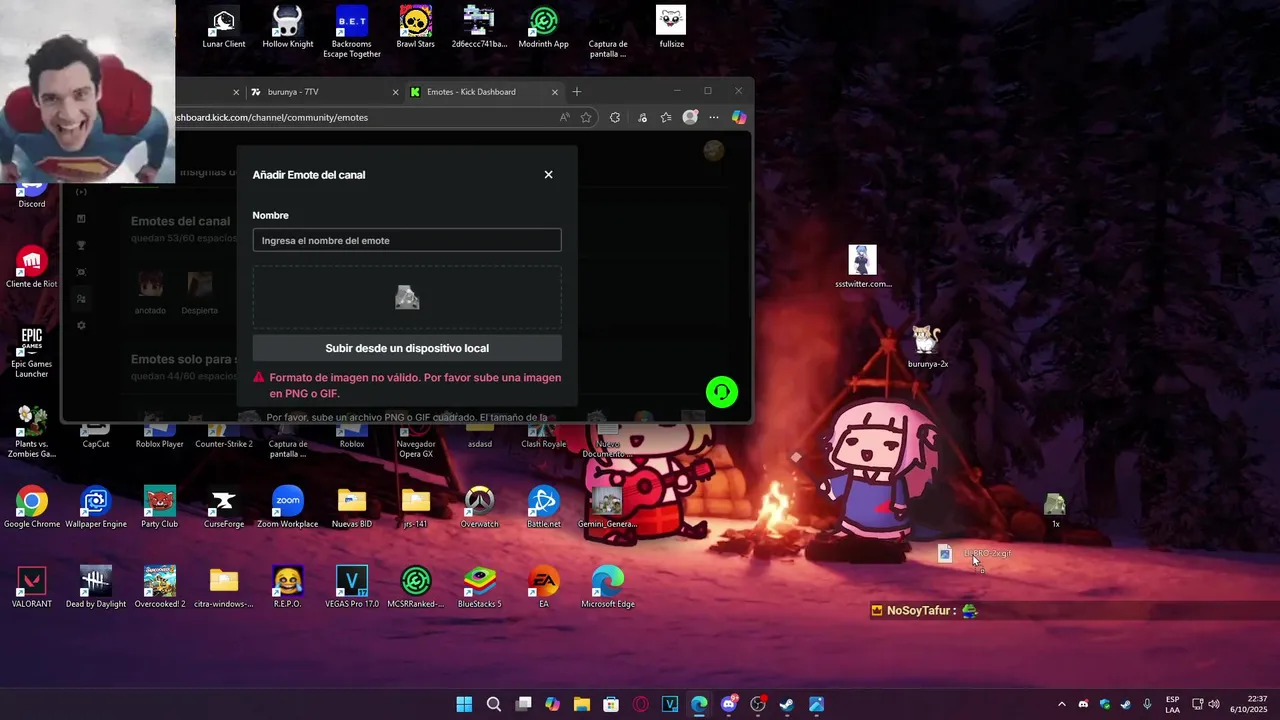Open the Windows Start menu

coord(464,704)
